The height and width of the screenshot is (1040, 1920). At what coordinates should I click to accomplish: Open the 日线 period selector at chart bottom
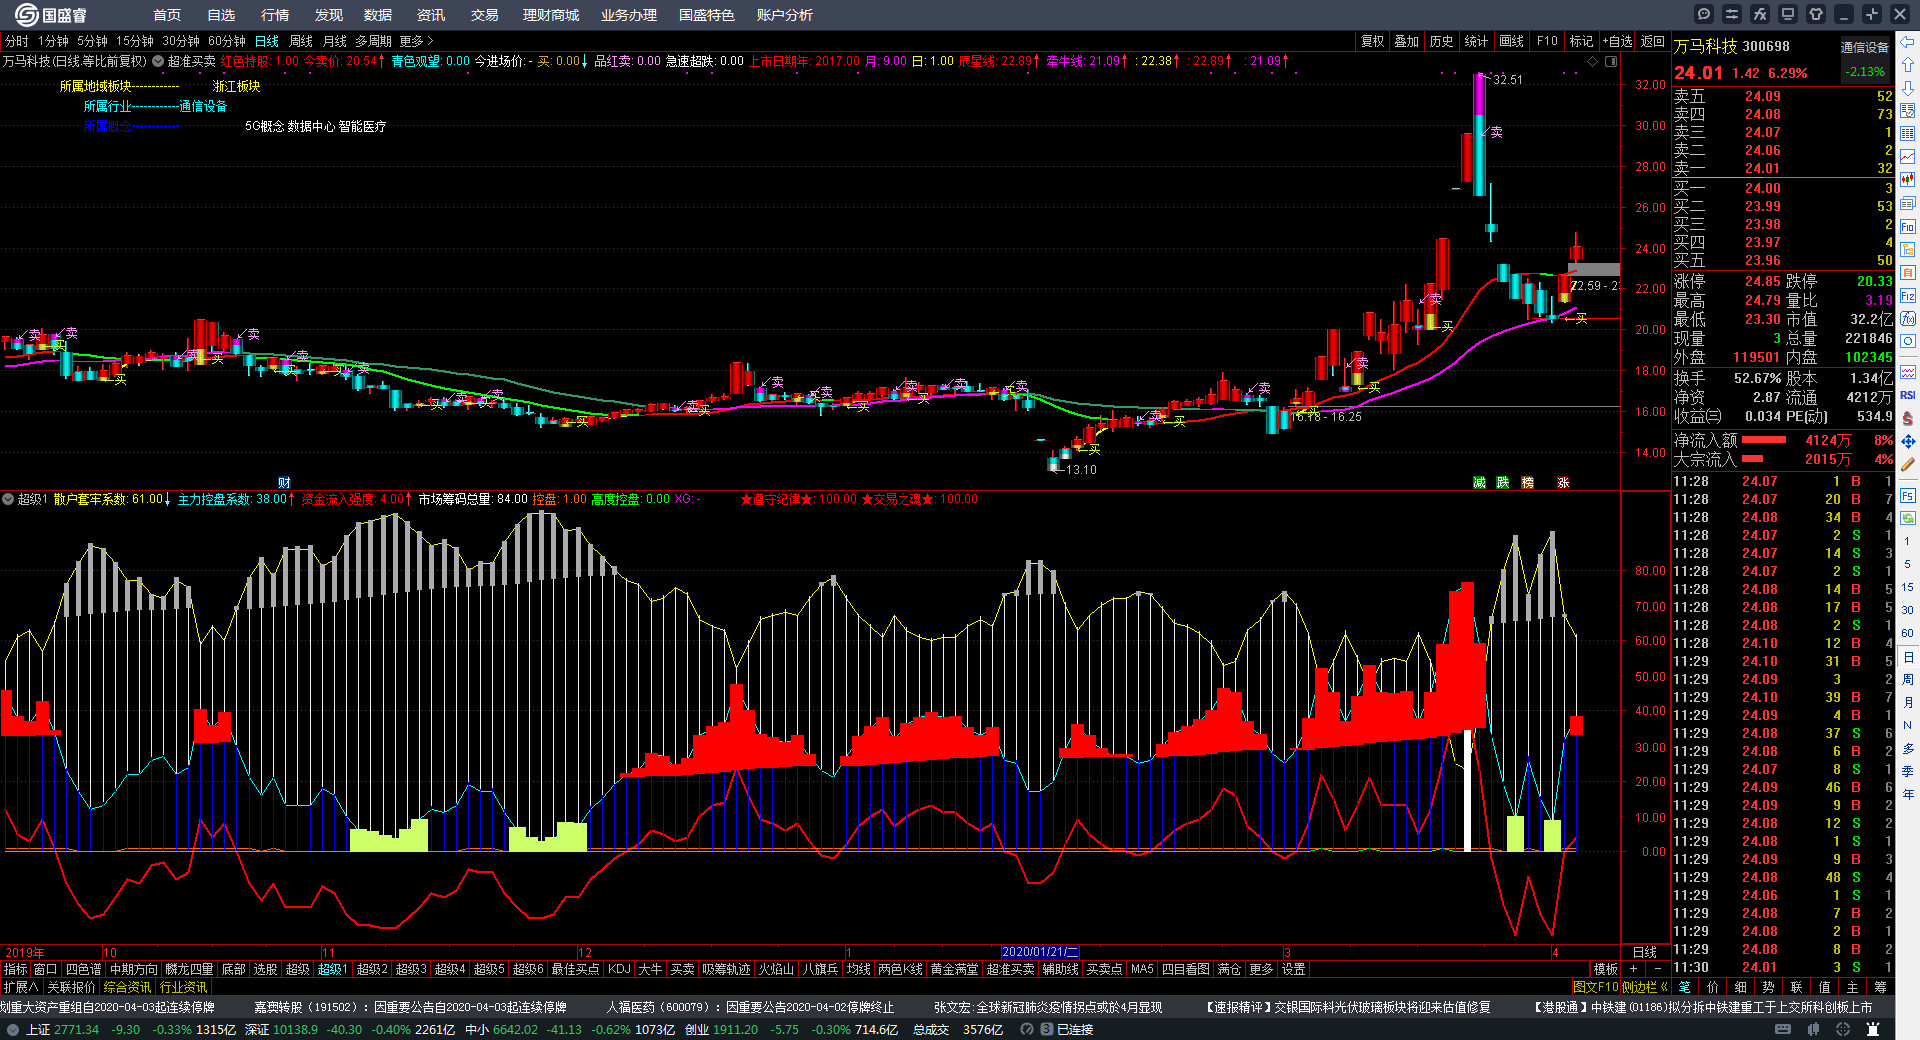[1645, 952]
